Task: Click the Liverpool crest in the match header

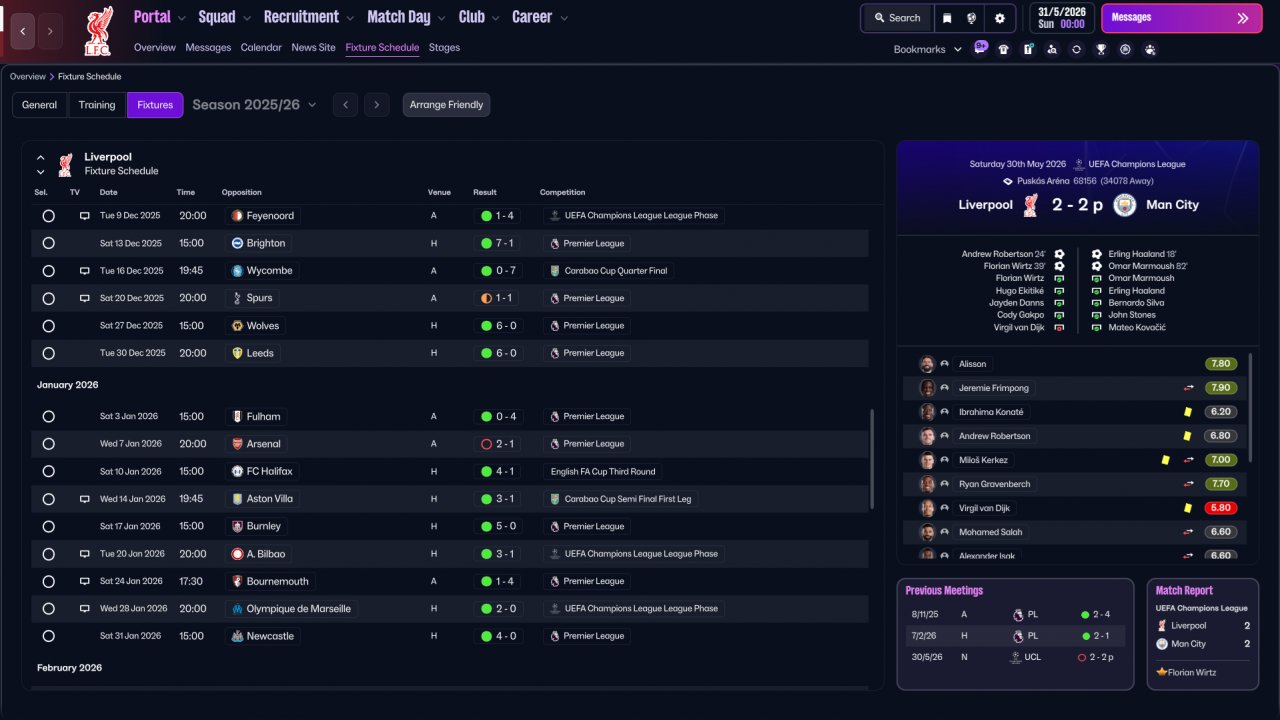Action: (1032, 205)
